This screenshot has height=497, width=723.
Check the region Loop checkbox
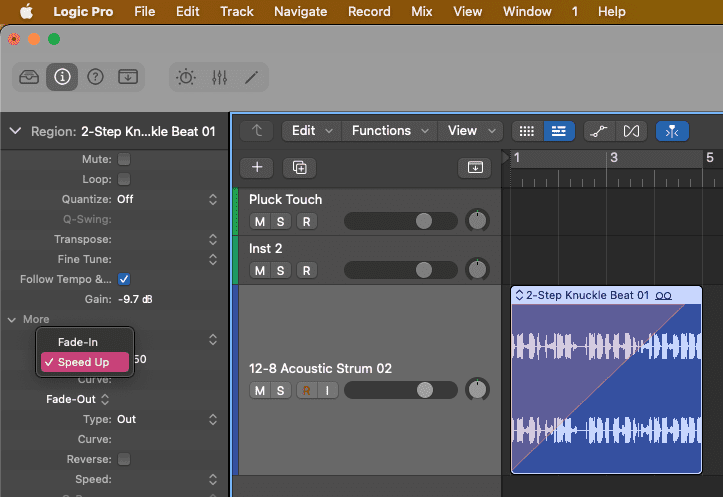click(x=124, y=179)
